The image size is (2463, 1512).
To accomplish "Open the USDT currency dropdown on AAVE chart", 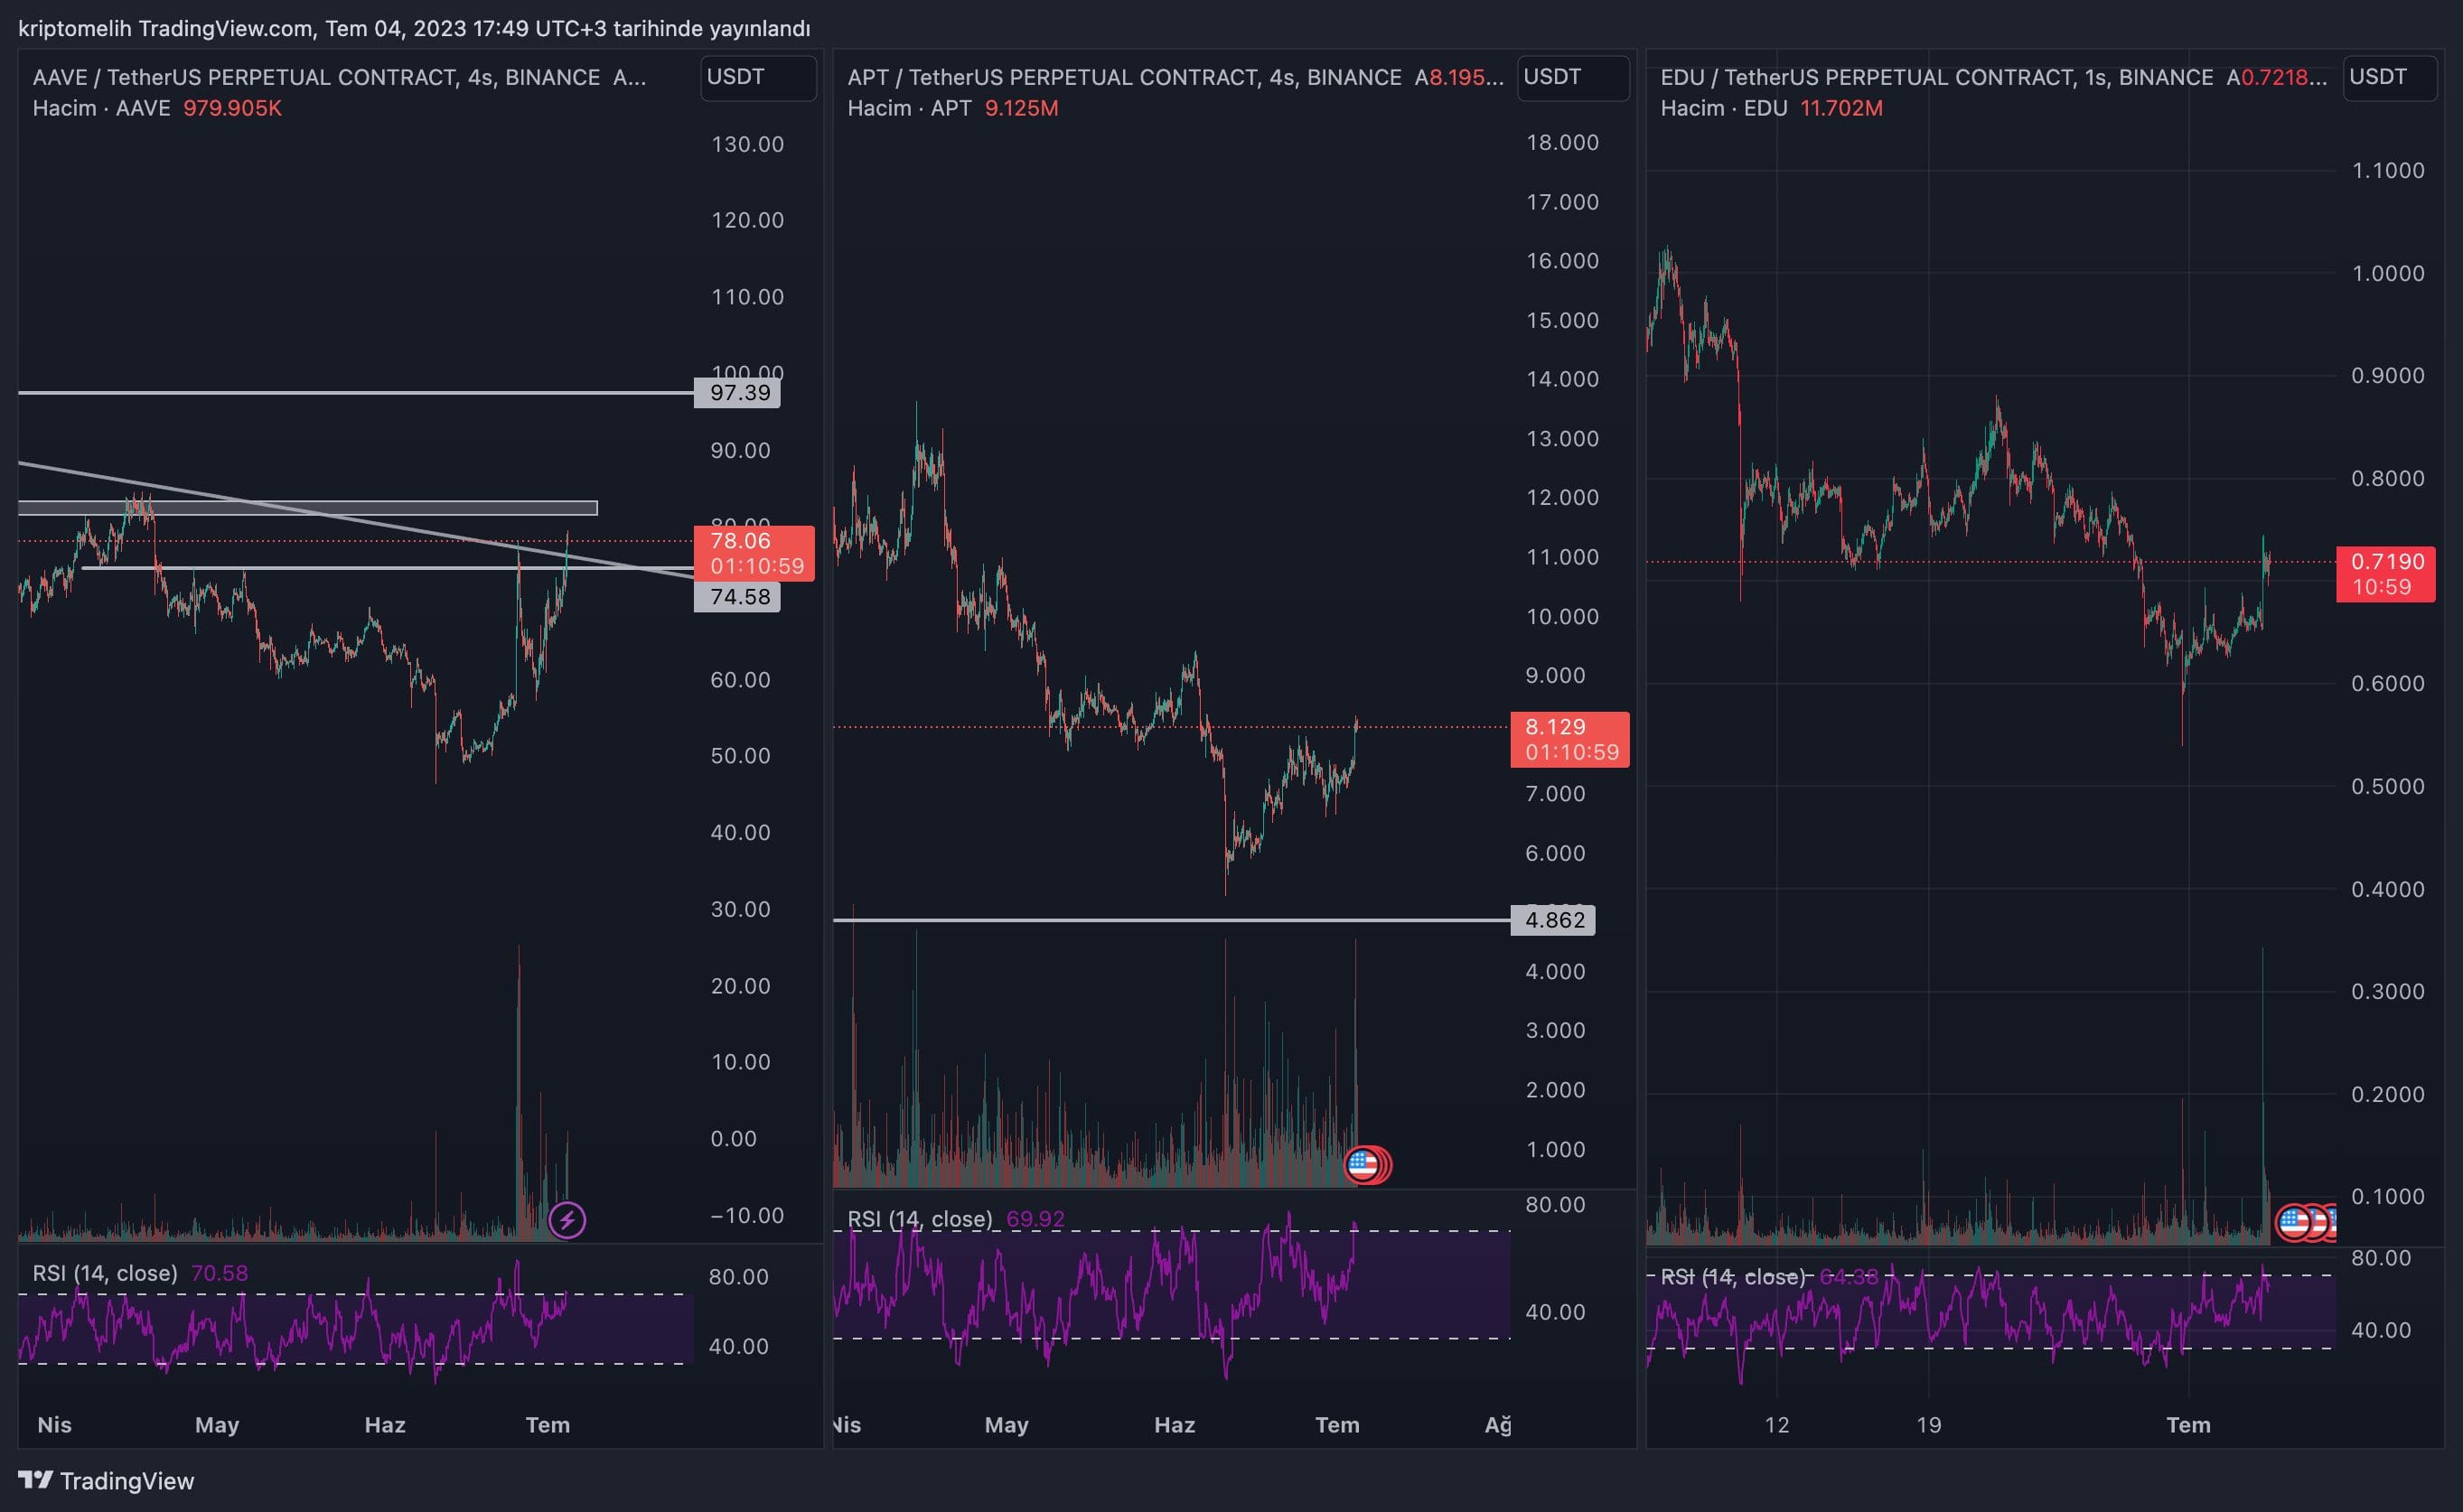I will [758, 77].
